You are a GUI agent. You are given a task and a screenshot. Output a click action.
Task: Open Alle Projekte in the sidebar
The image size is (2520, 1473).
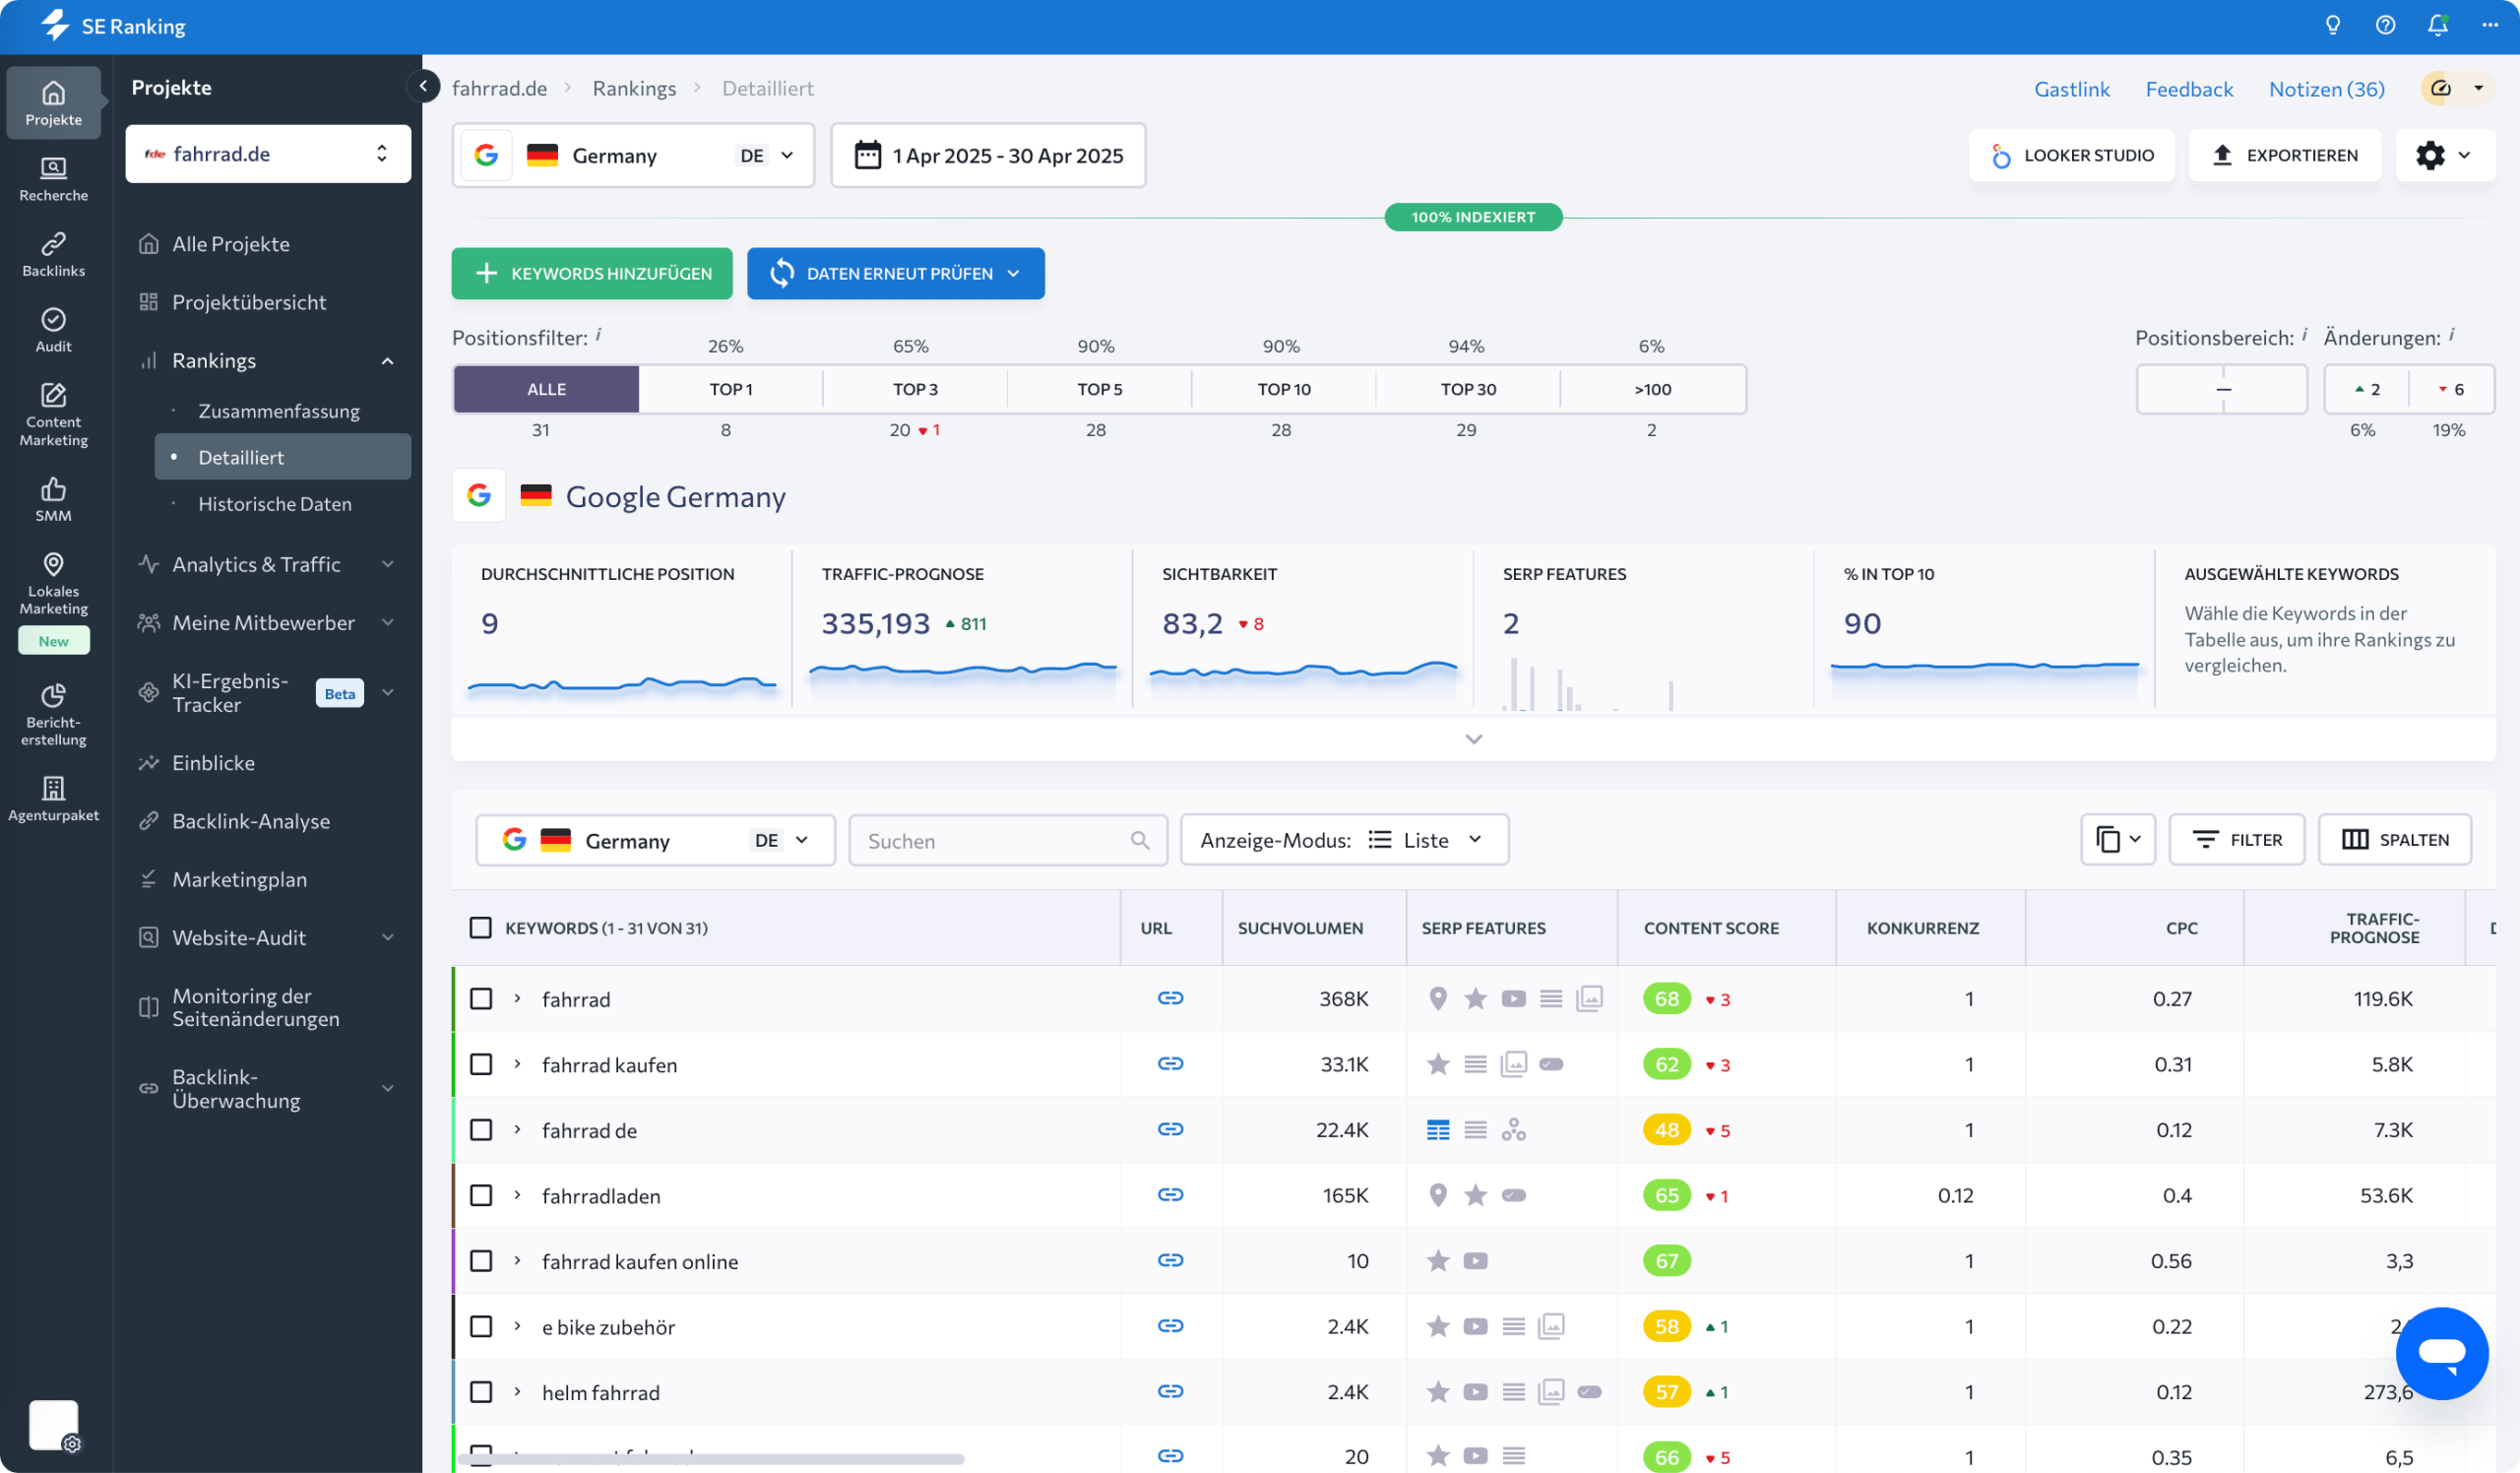[231, 244]
